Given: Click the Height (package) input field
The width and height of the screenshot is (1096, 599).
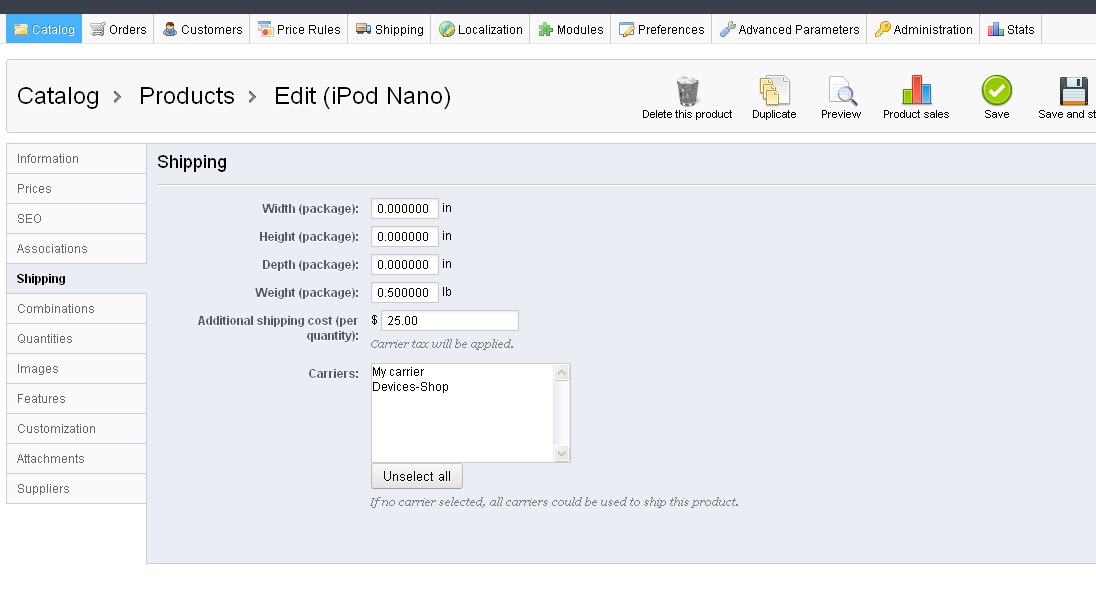Looking at the screenshot, I should click(x=405, y=236).
